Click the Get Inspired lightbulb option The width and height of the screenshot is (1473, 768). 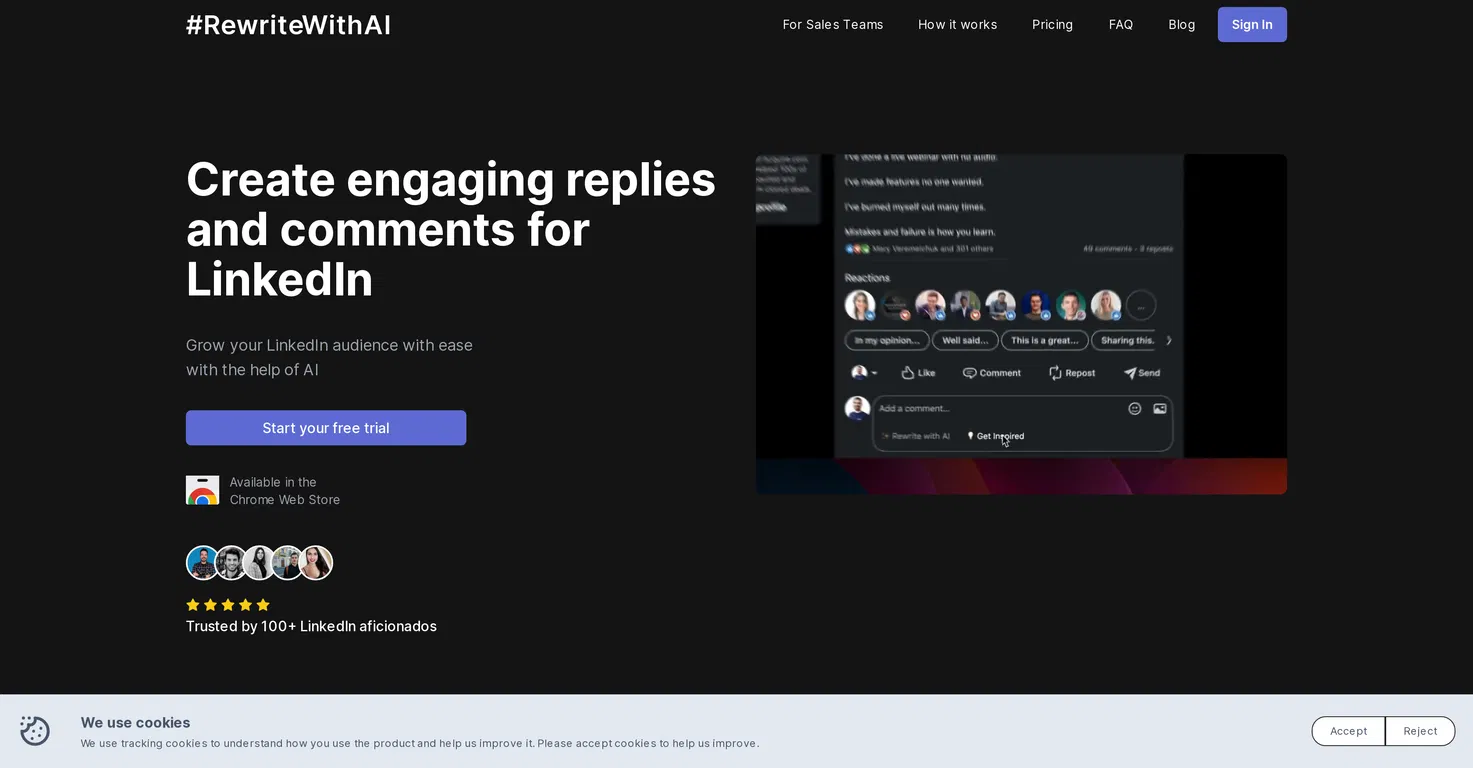(x=996, y=436)
